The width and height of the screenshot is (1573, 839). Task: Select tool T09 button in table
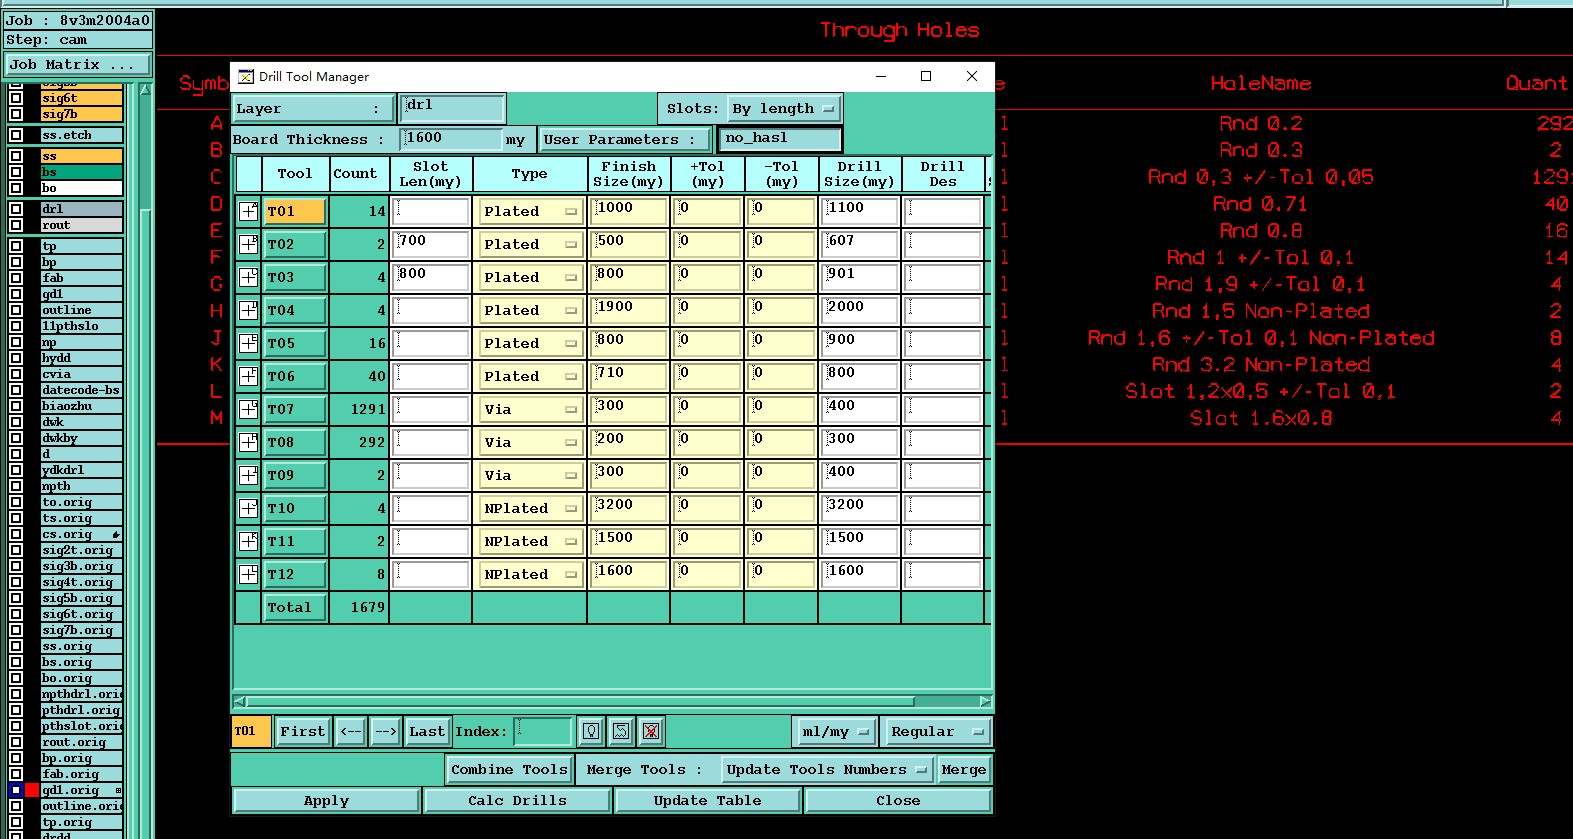click(295, 475)
